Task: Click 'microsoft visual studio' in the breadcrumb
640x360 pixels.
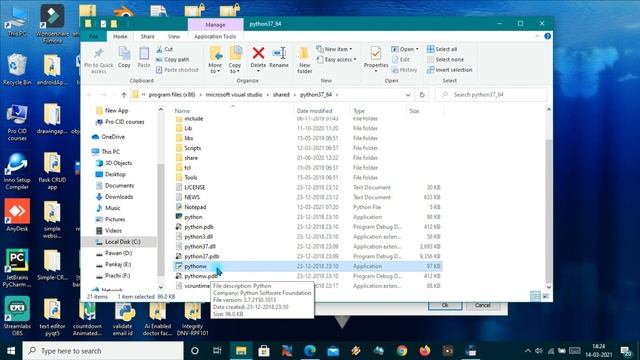Action: pos(234,95)
